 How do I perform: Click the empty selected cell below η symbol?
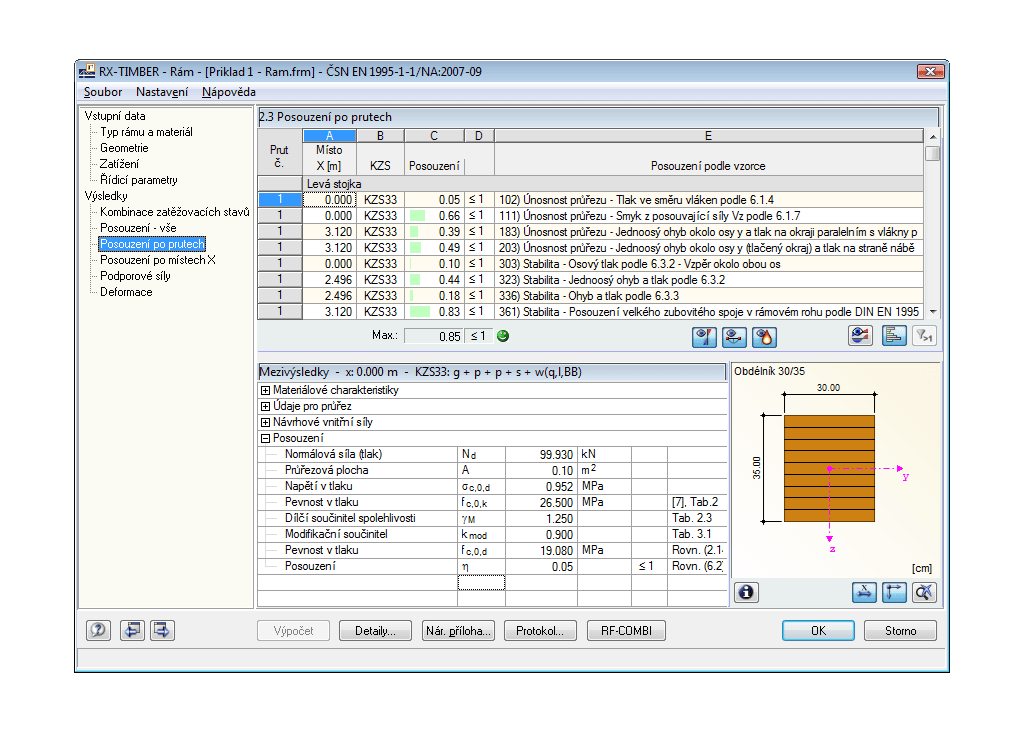[x=481, y=582]
